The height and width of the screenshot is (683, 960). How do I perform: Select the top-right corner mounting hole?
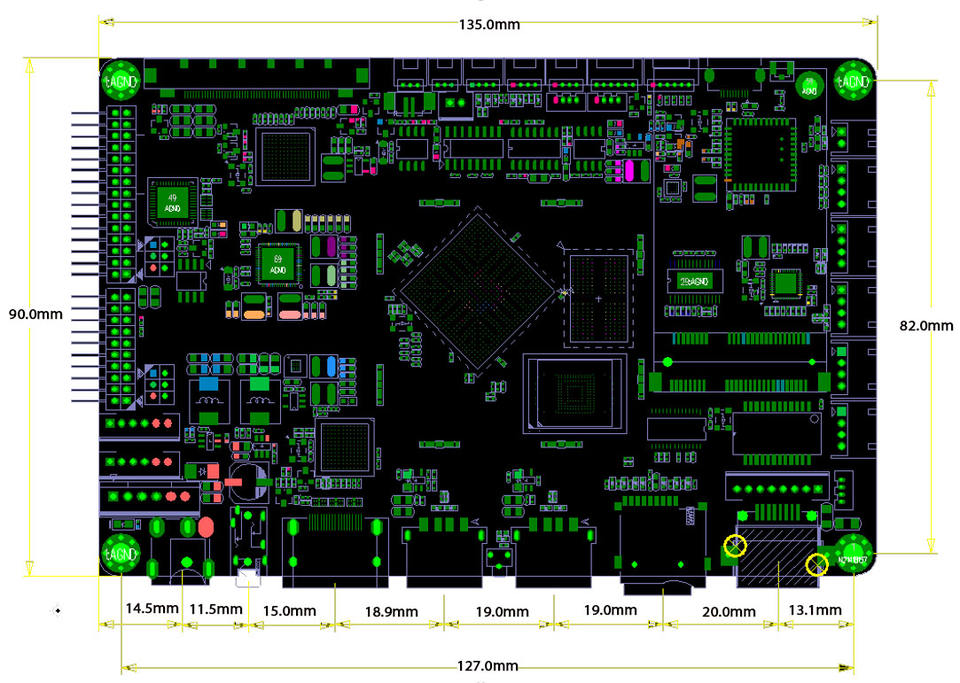click(854, 78)
